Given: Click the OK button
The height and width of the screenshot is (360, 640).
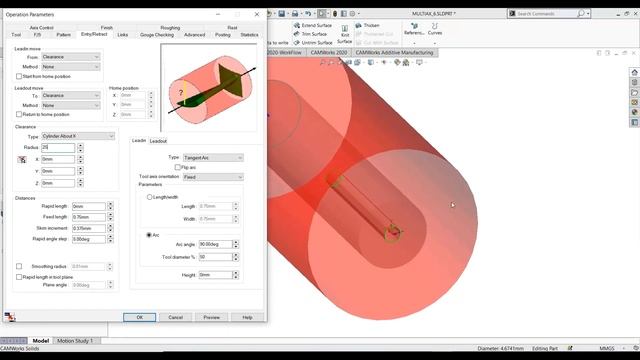Looking at the screenshot, I should [x=140, y=318].
